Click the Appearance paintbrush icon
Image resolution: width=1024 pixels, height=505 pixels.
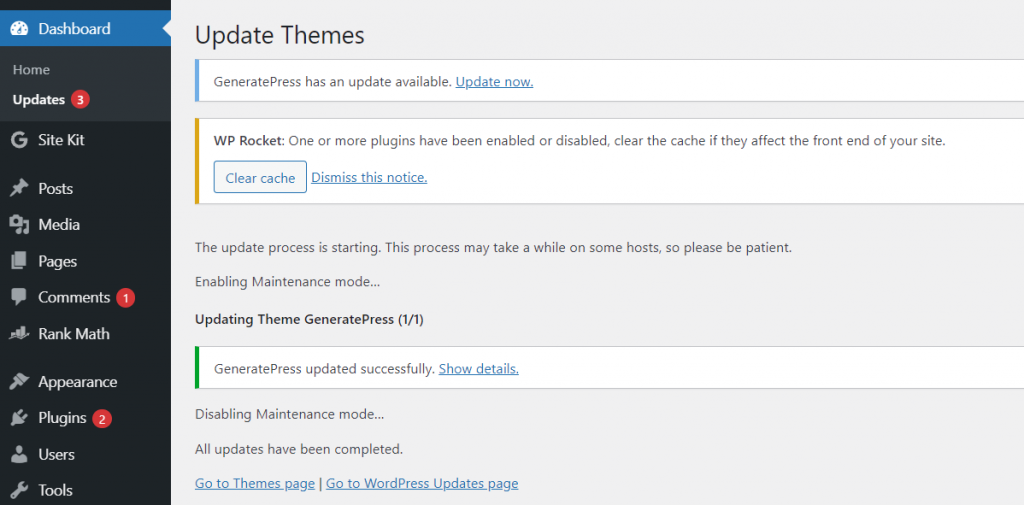click(x=20, y=382)
